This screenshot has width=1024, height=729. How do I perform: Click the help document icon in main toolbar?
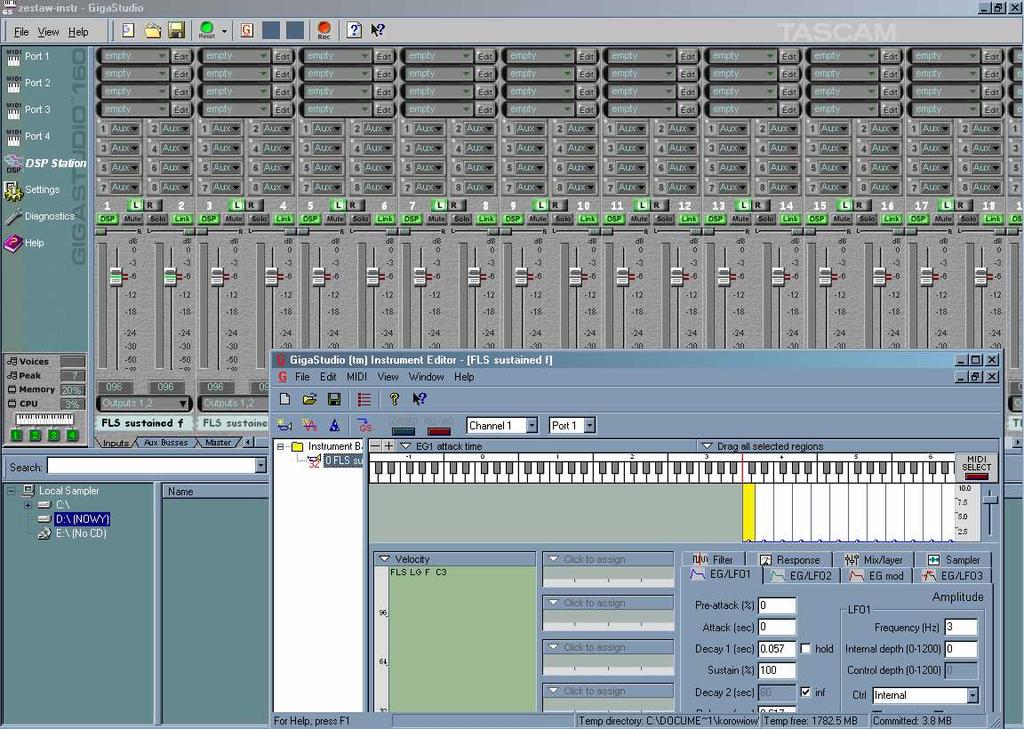point(354,30)
